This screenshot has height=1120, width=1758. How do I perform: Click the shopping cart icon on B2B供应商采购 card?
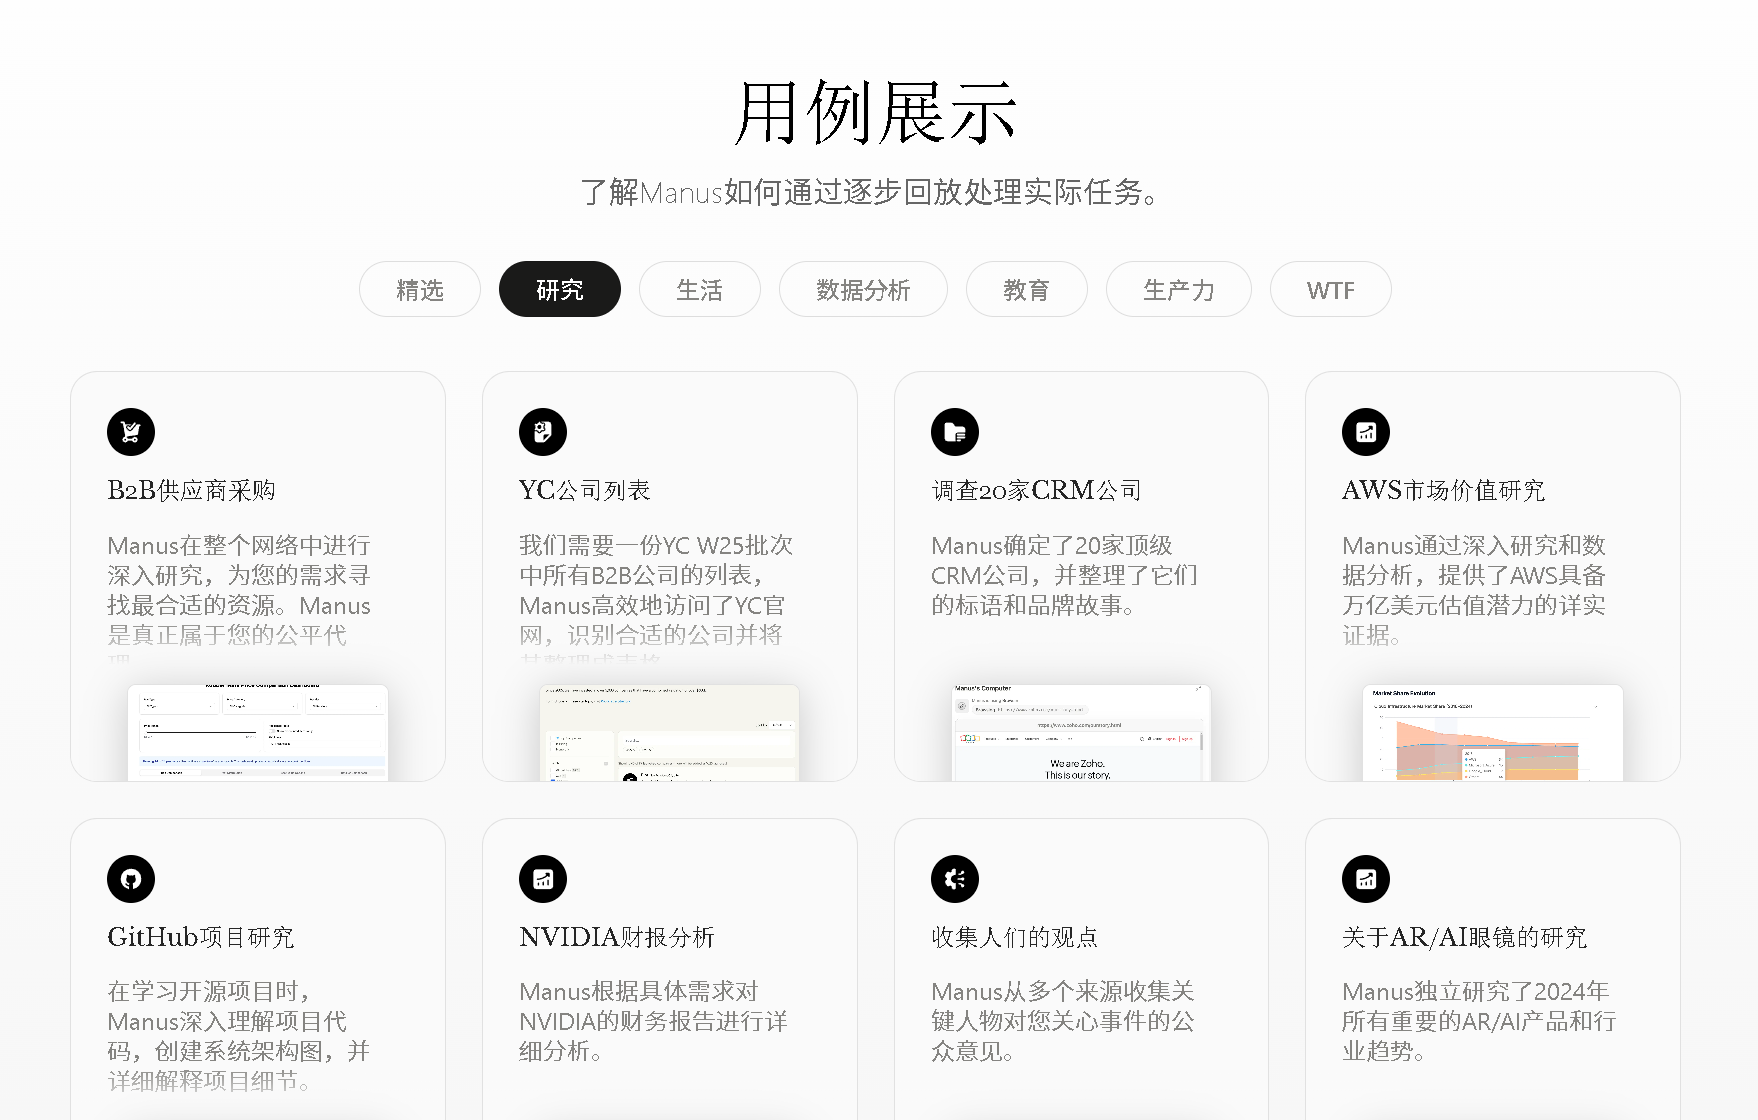(131, 432)
